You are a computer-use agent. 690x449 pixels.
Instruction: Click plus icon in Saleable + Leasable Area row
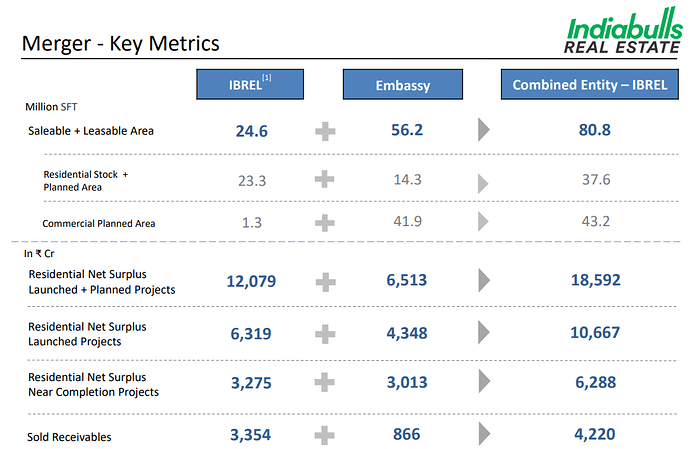(x=325, y=130)
